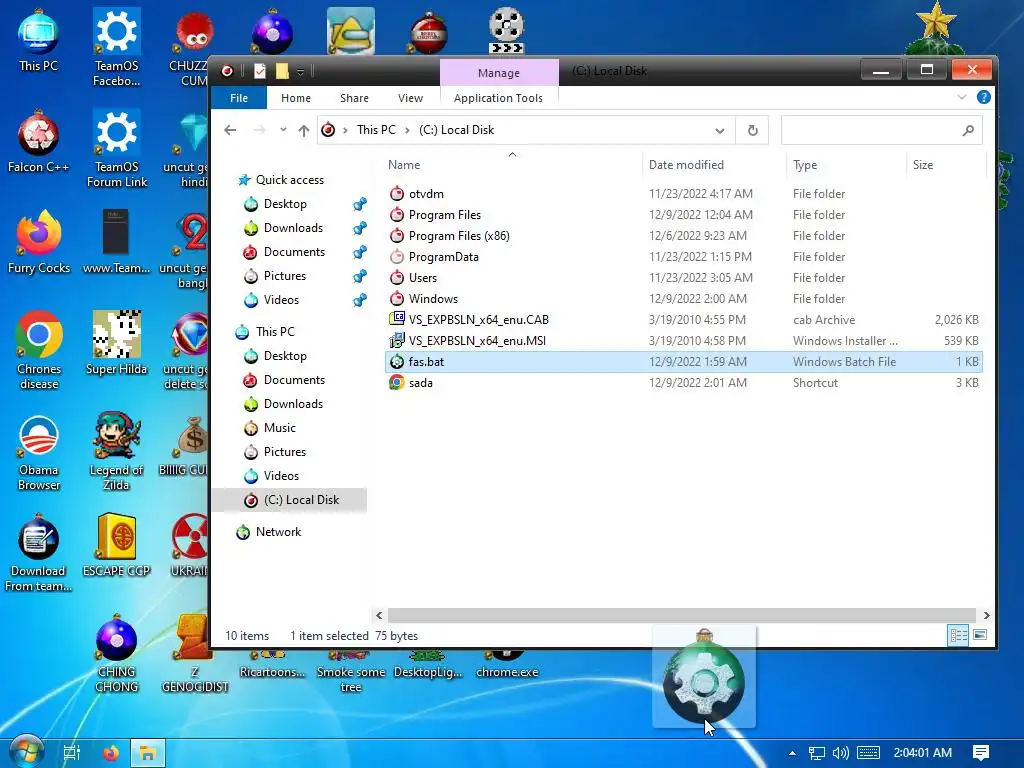Unpin Desktop from Quick access pin icon
Screen dimensions: 1024x768
(359, 204)
